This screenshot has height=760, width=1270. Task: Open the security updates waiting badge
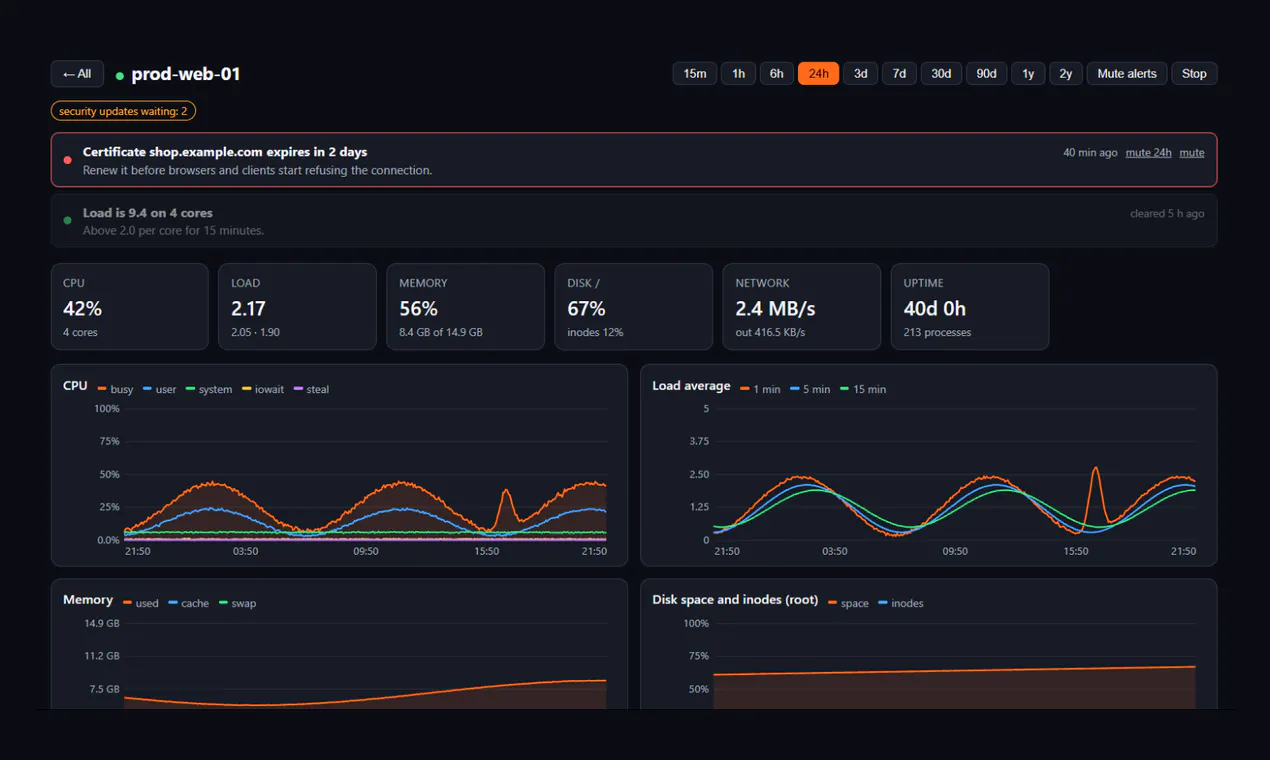pyautogui.click(x=123, y=111)
